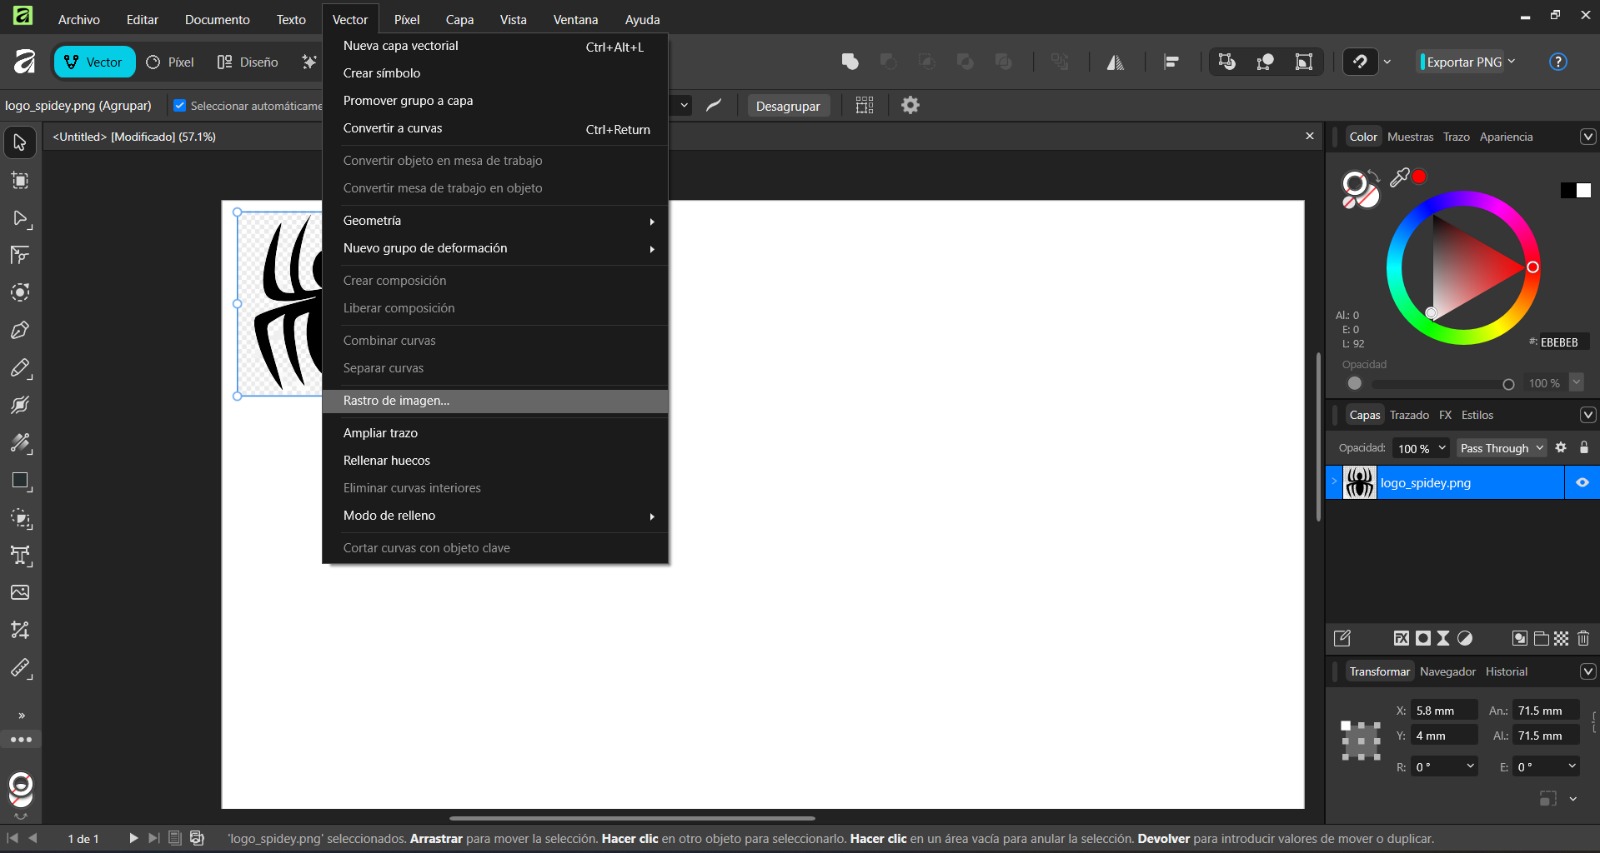
Task: Activate the Vector studio button
Action: (x=94, y=62)
